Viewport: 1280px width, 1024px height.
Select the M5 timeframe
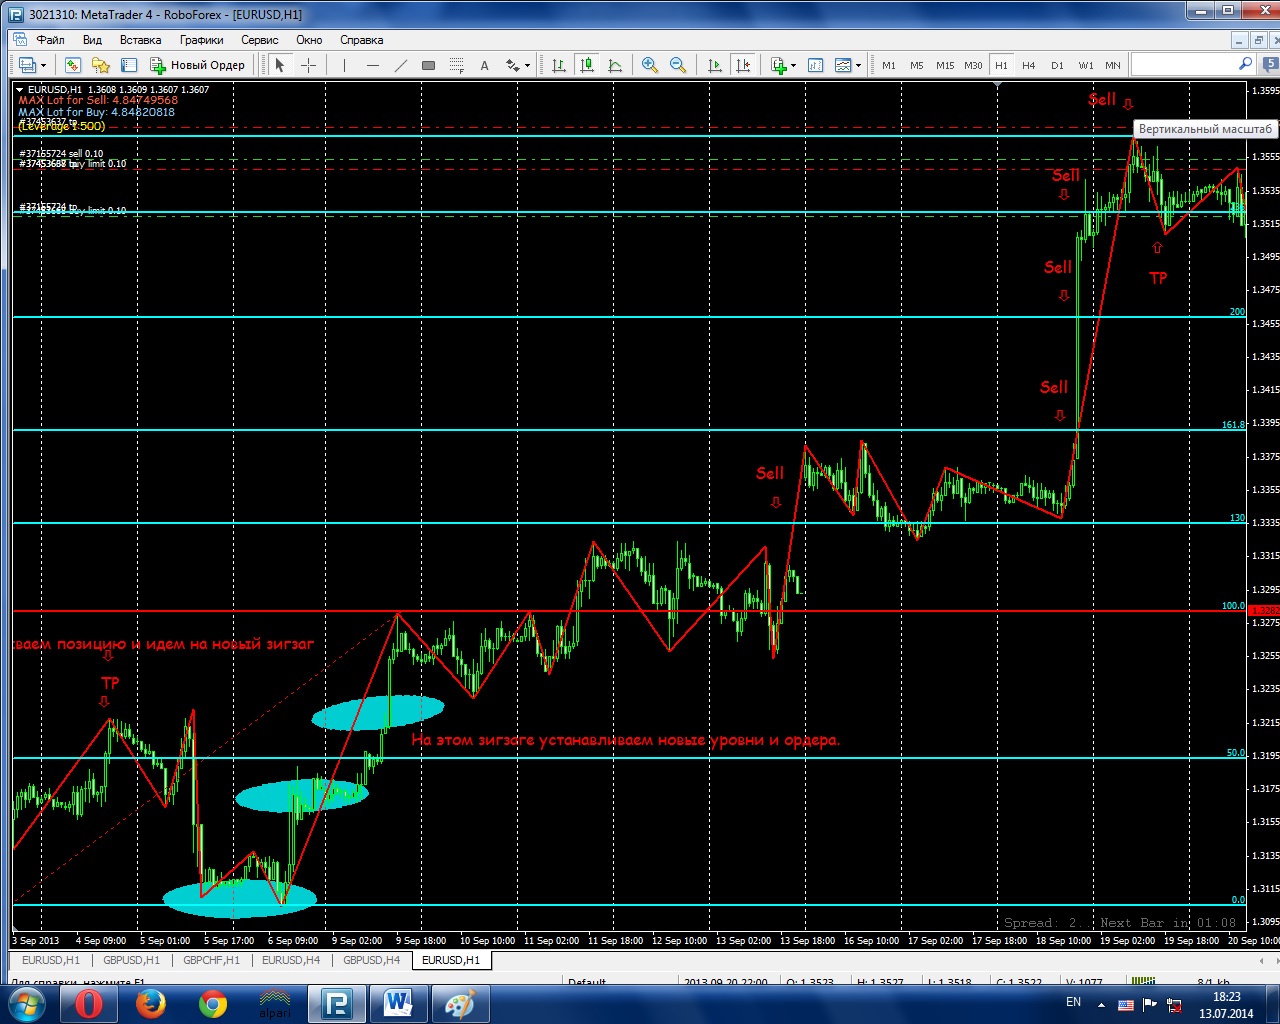coord(917,65)
